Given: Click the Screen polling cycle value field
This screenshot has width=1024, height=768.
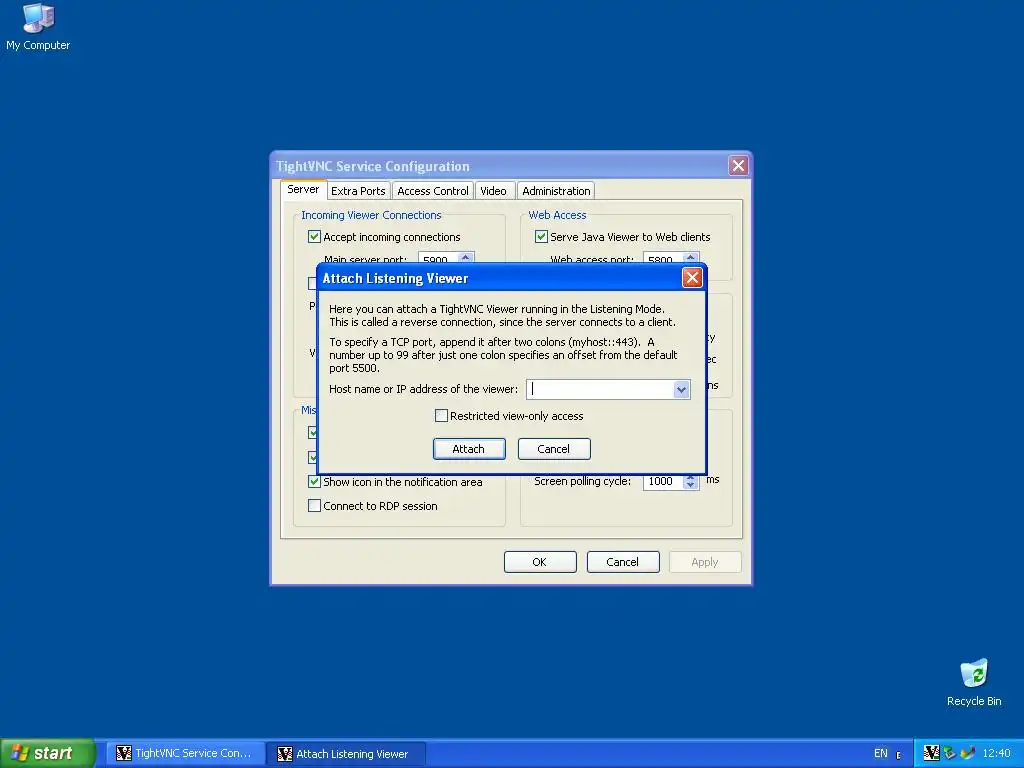Looking at the screenshot, I should pyautogui.click(x=663, y=481).
